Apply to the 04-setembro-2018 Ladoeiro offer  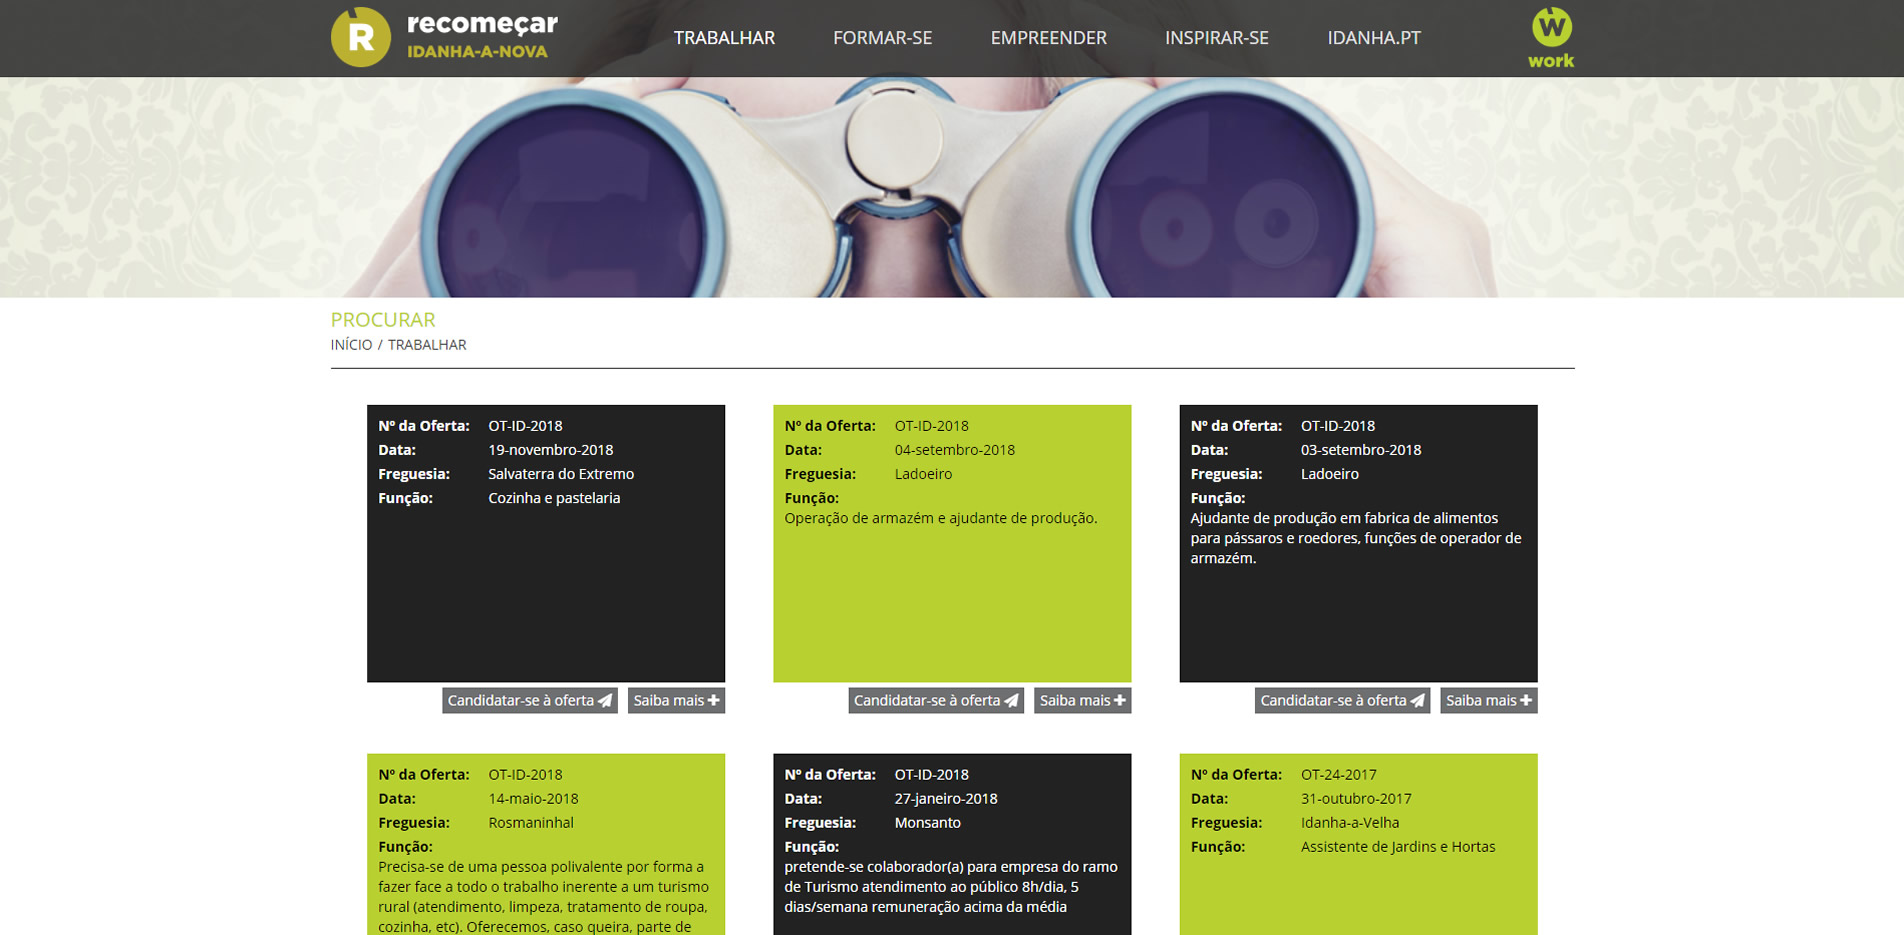(x=936, y=701)
